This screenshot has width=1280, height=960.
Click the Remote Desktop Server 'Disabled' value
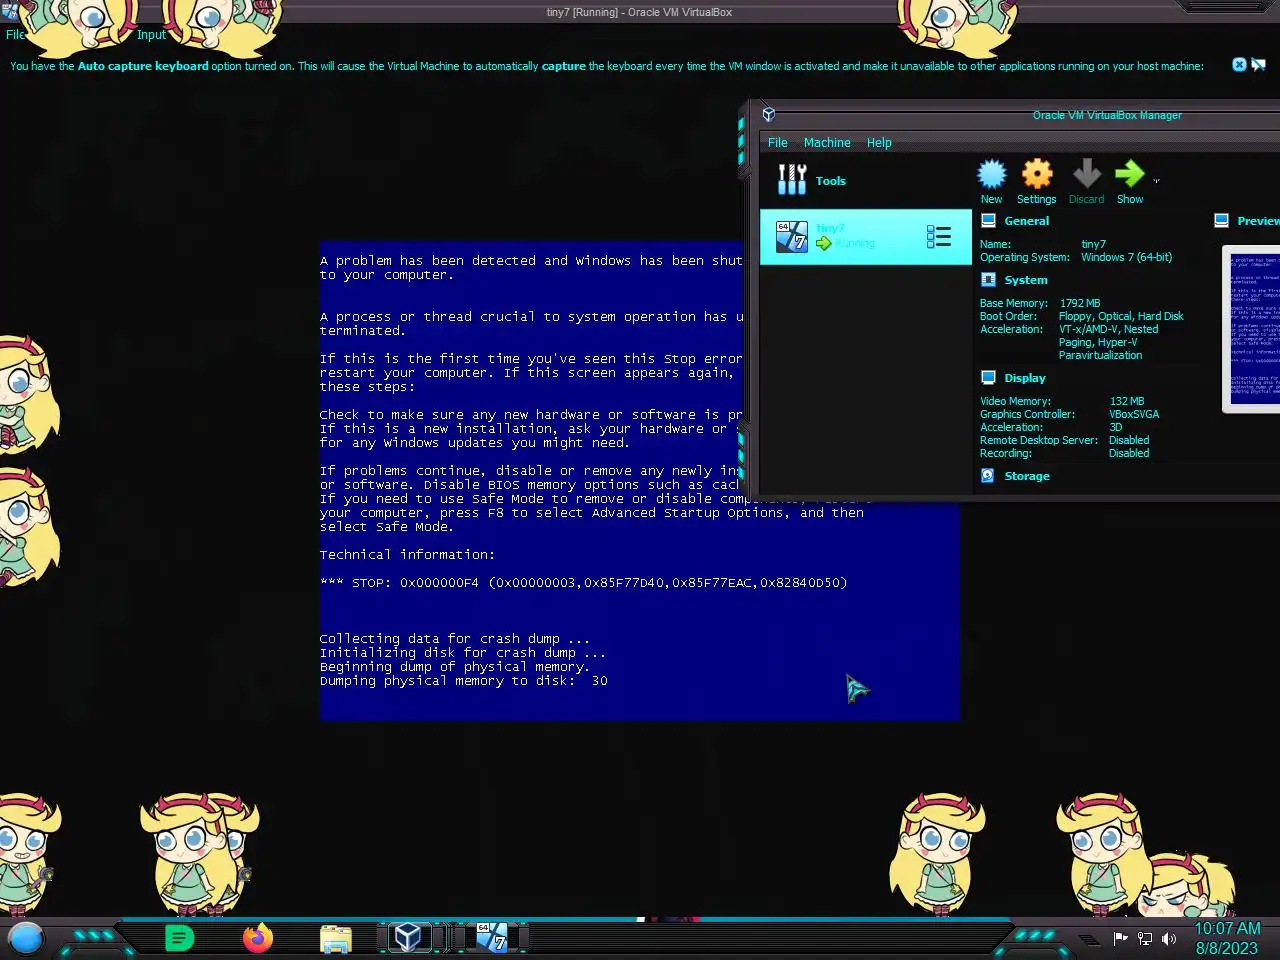(x=1129, y=440)
